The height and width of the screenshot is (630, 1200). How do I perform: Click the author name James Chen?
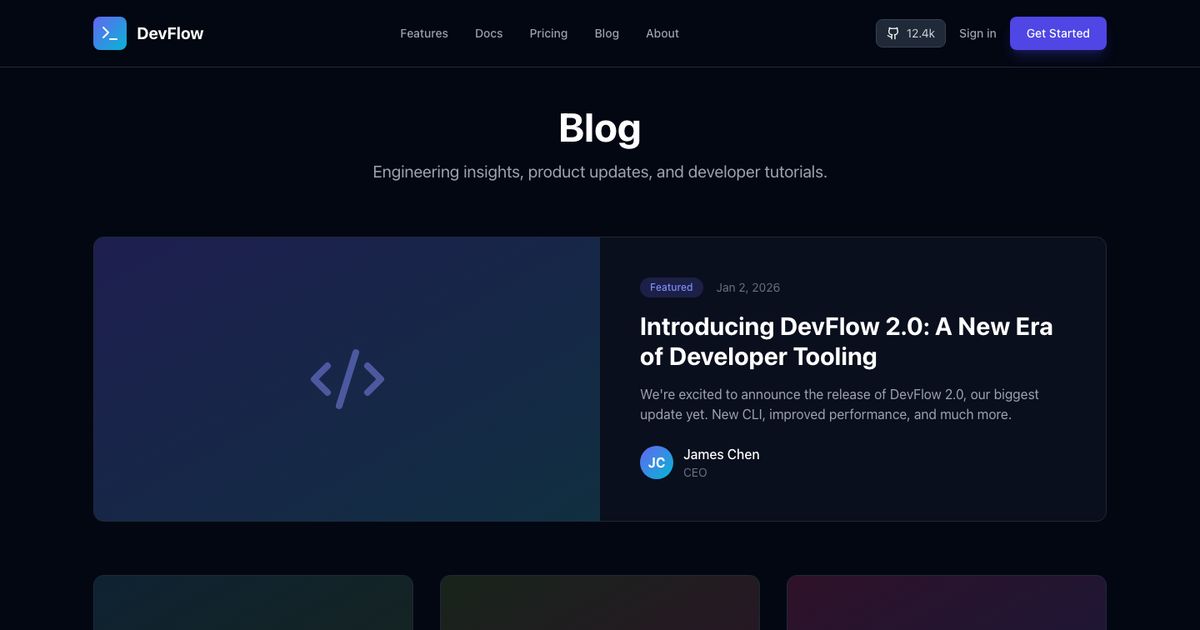point(721,454)
